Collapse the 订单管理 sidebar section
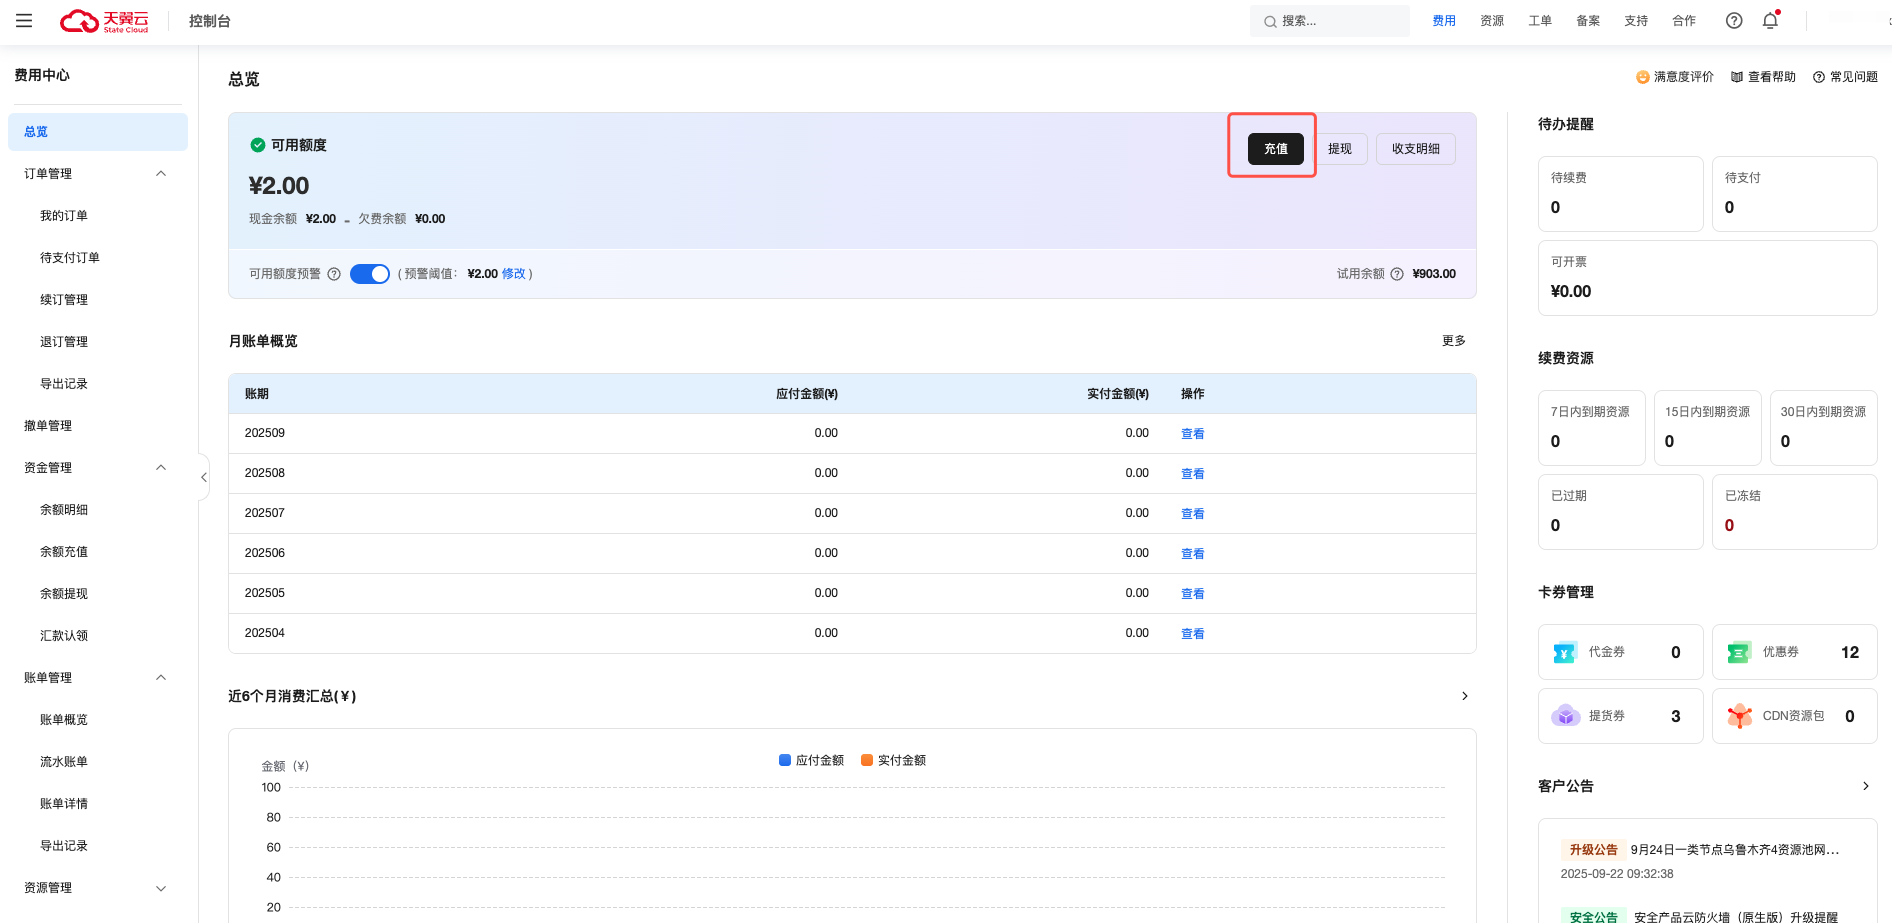The height and width of the screenshot is (923, 1892). (x=161, y=174)
